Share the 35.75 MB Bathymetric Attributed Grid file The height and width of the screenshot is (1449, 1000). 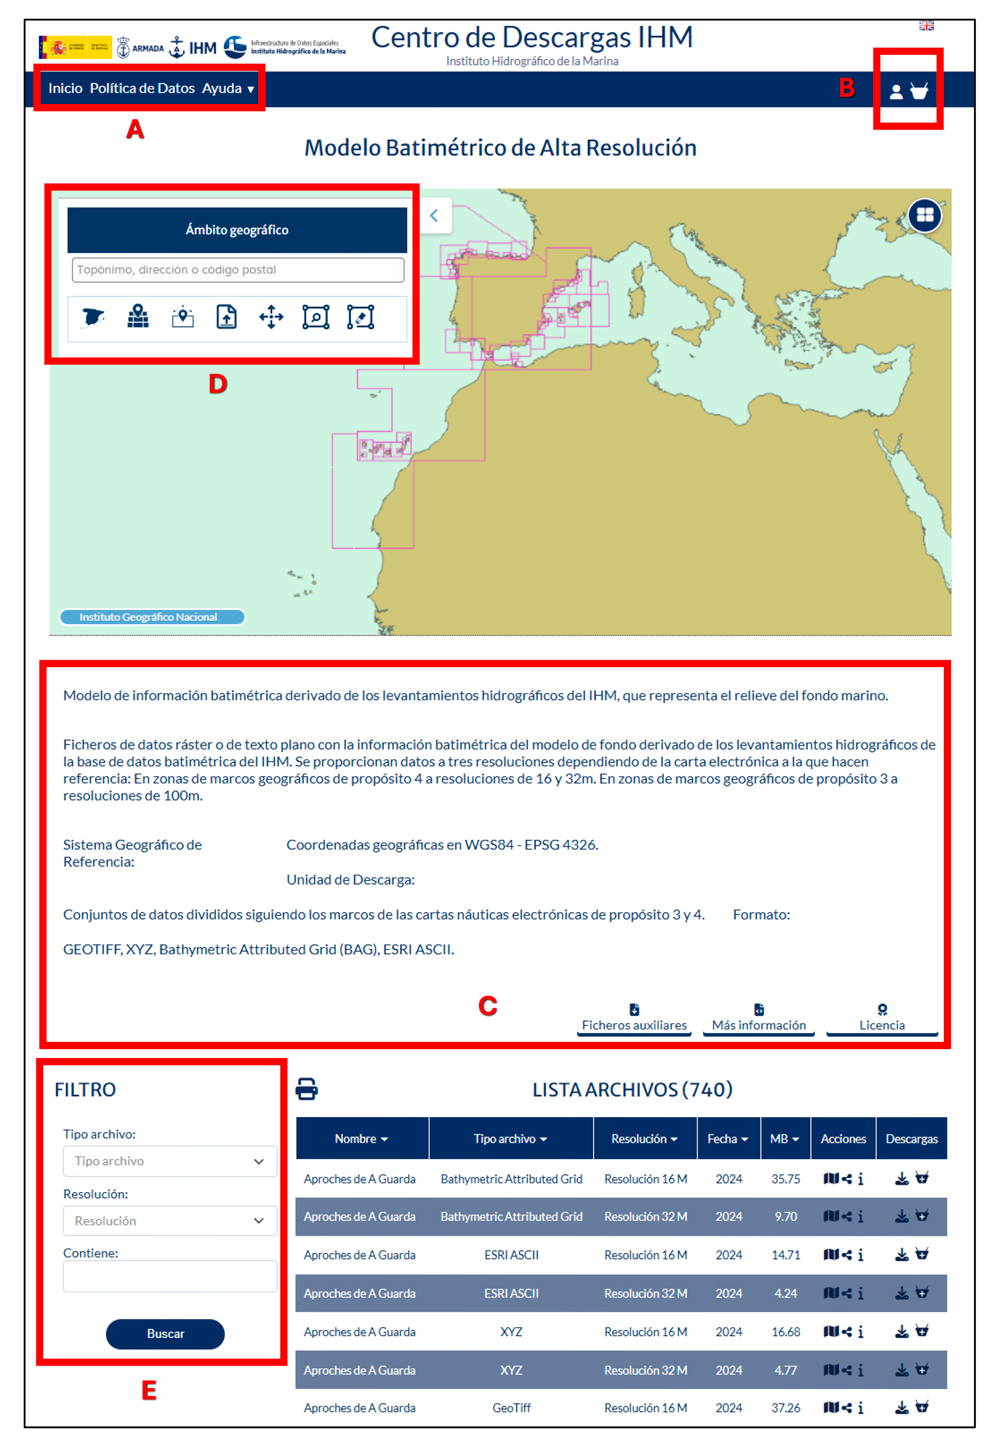[x=847, y=1179]
